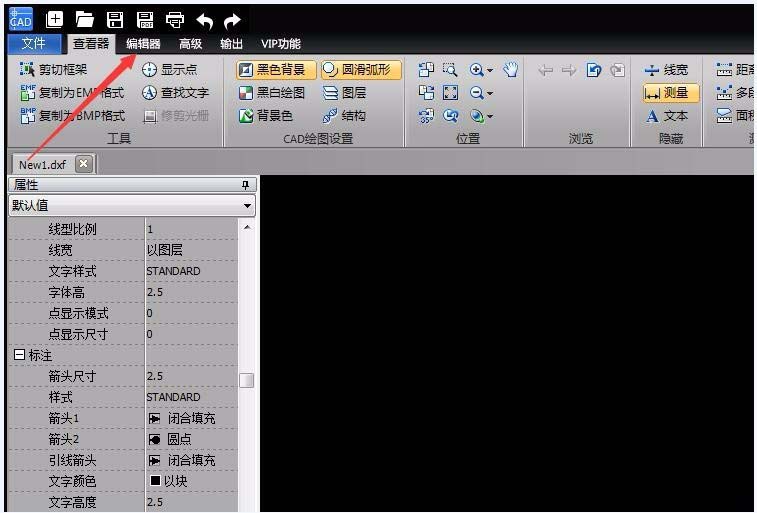Choose 复制为EMF格式 copy option
The height and width of the screenshot is (513, 757).
(x=72, y=93)
